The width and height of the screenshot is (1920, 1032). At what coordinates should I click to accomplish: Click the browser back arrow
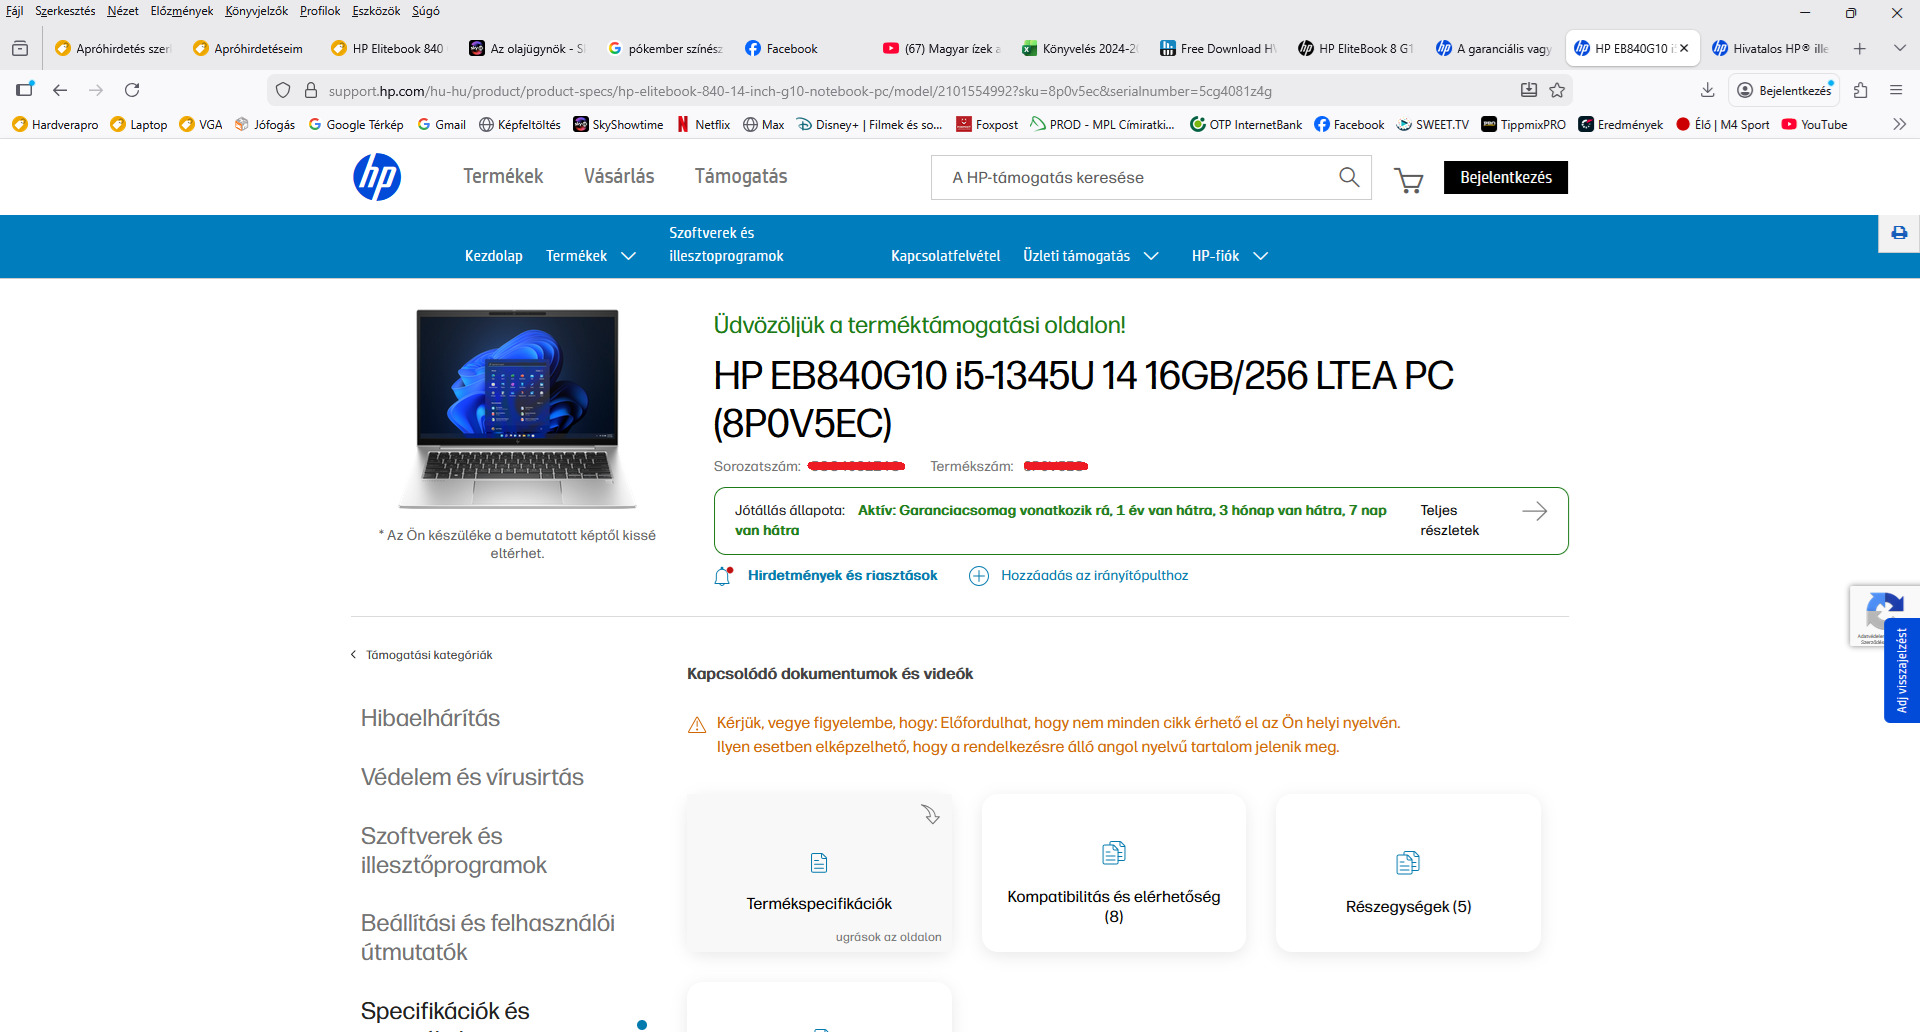(x=60, y=90)
